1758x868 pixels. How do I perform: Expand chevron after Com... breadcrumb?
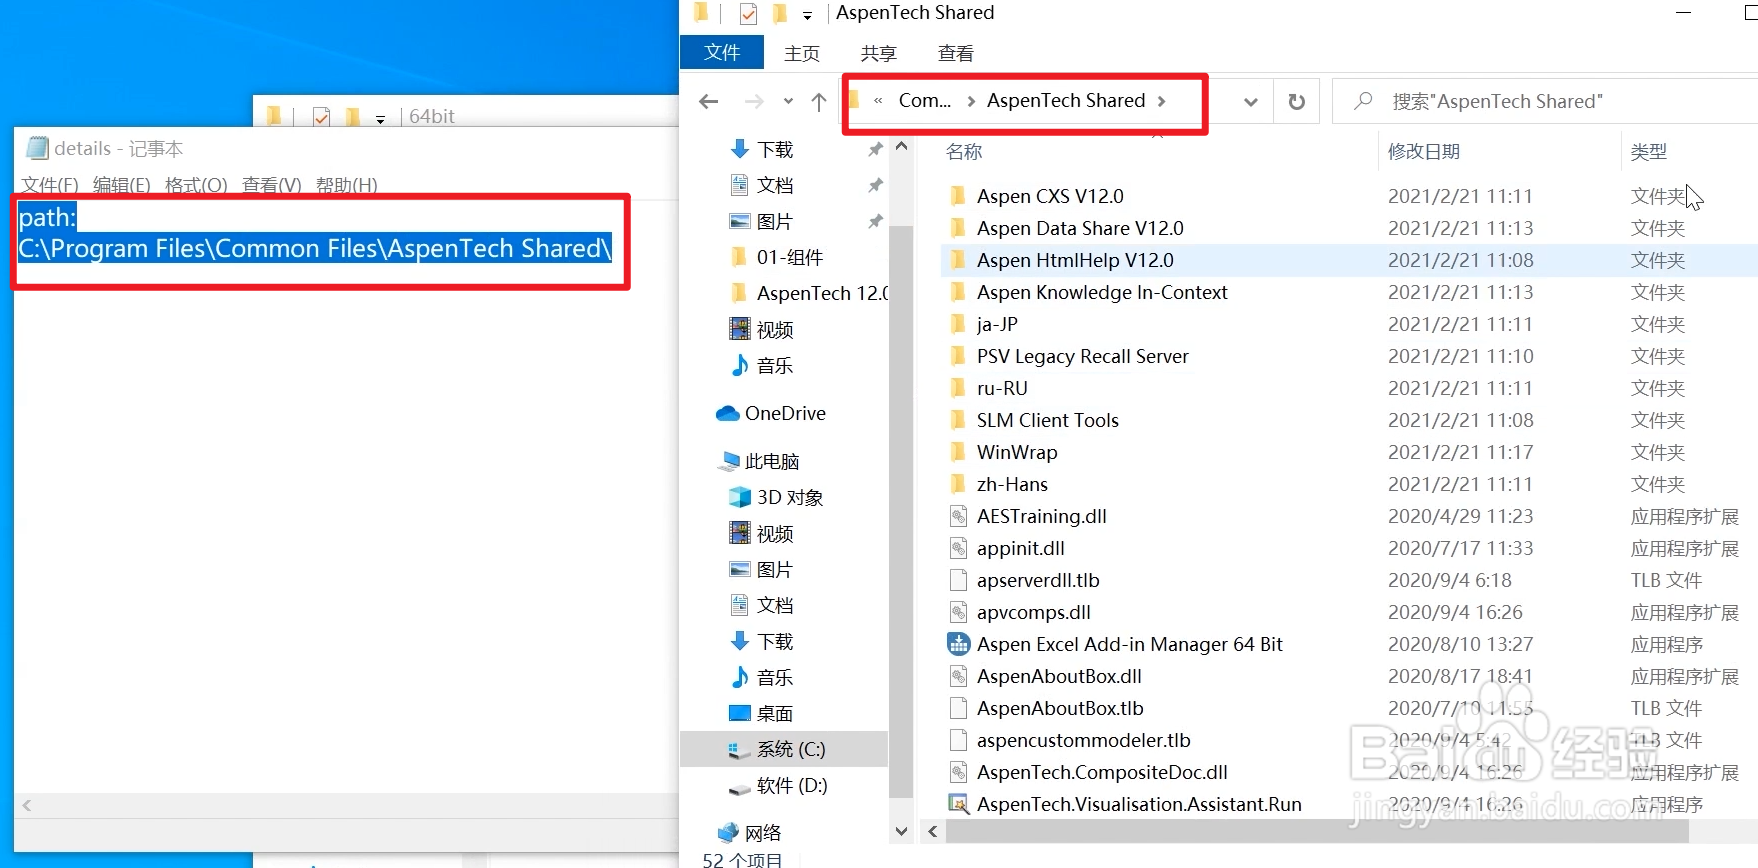point(970,101)
